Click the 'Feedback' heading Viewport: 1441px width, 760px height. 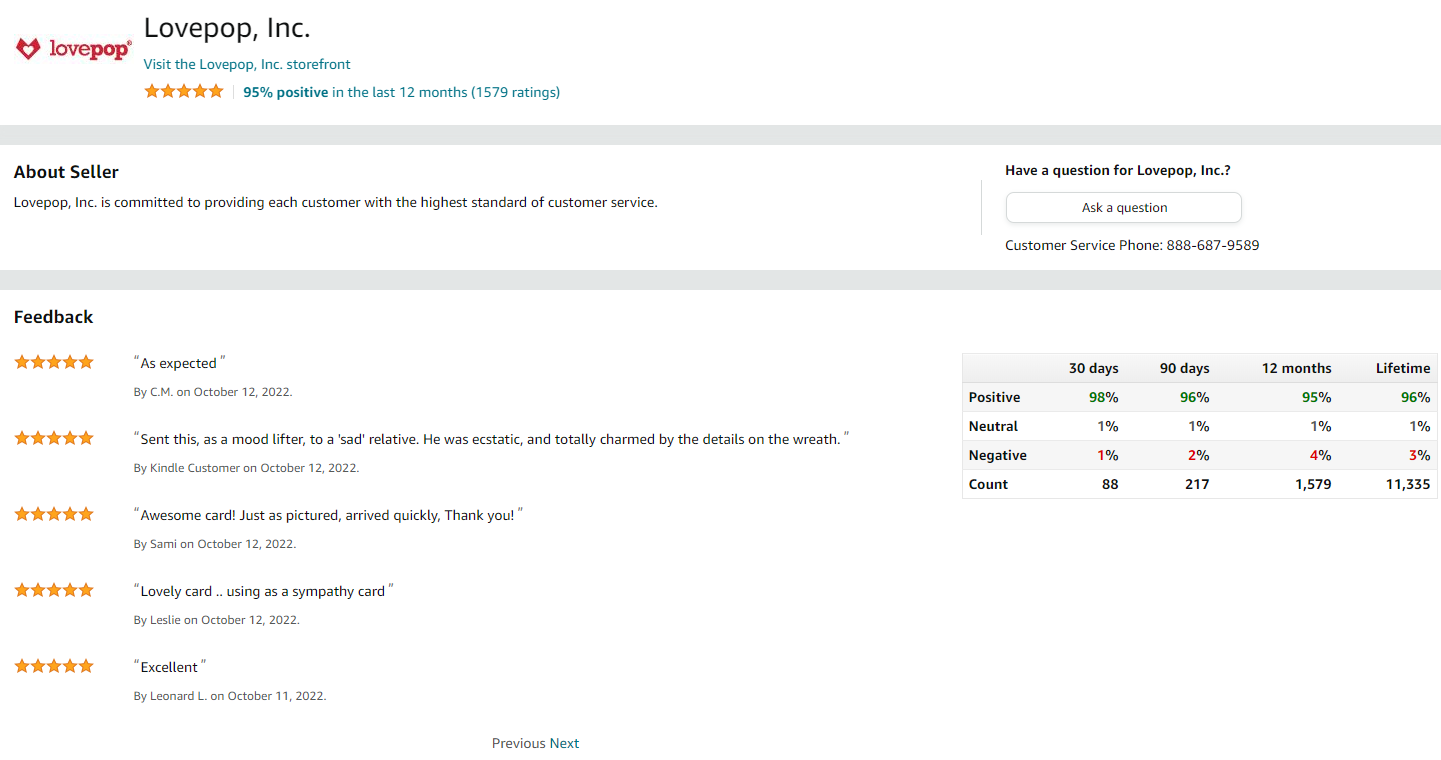coord(53,317)
